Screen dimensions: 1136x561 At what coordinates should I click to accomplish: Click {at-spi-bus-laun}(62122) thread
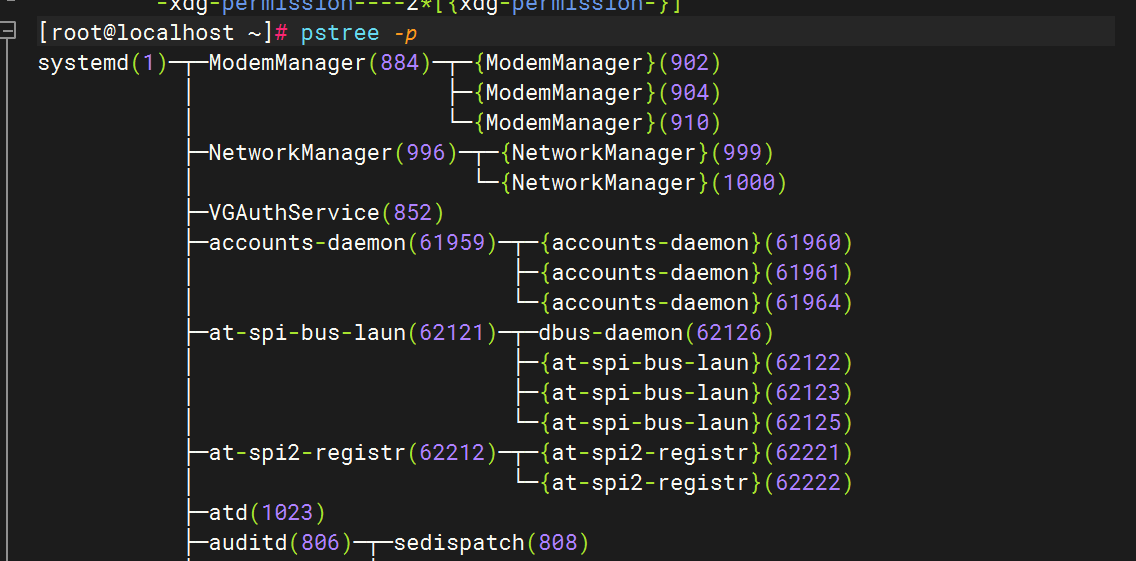point(697,363)
